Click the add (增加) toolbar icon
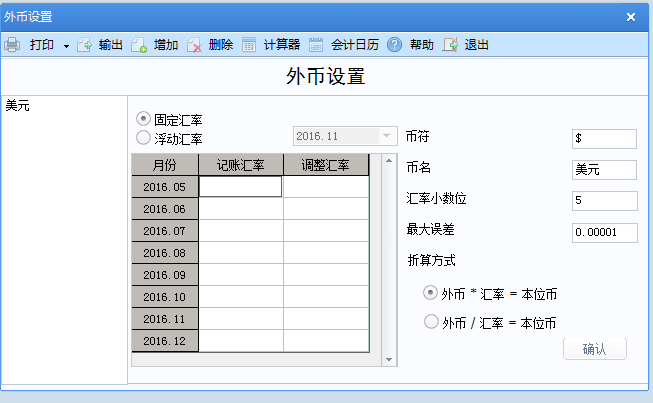The width and height of the screenshot is (653, 403). click(x=139, y=45)
